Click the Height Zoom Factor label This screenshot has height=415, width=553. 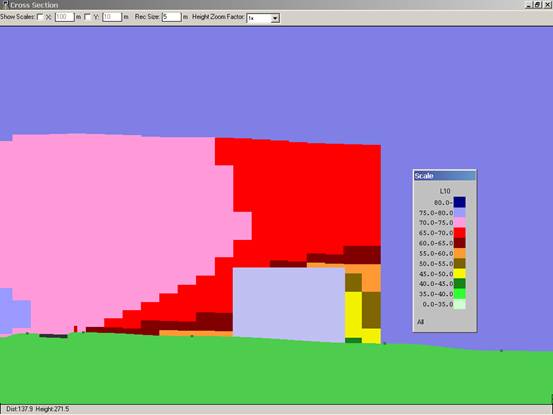tap(218, 17)
